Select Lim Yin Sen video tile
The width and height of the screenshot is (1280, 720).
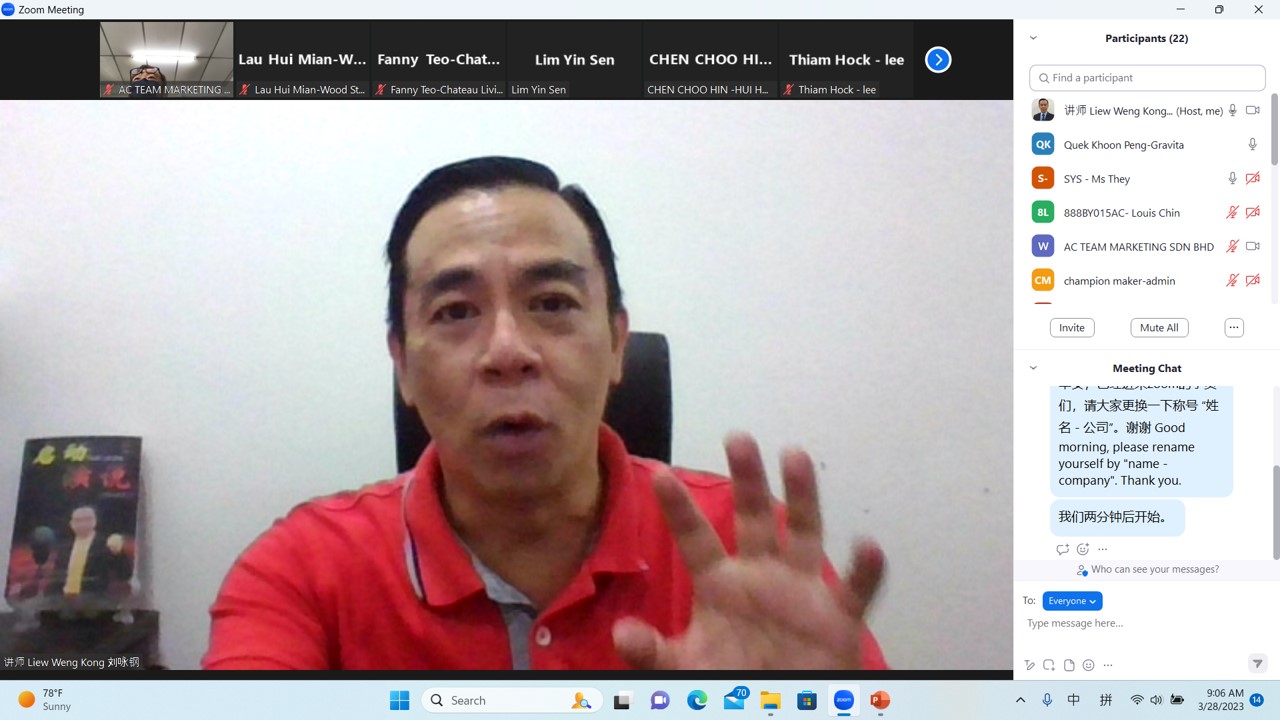click(575, 60)
